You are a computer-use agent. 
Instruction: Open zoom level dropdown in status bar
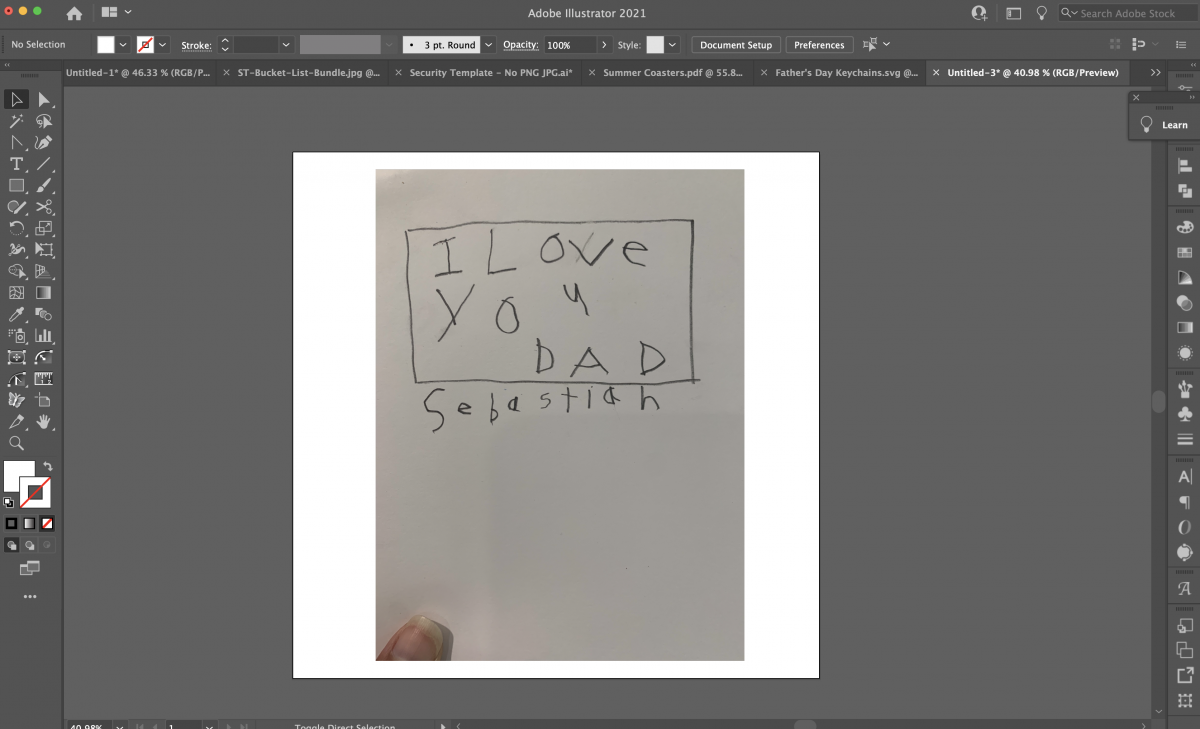coord(120,726)
